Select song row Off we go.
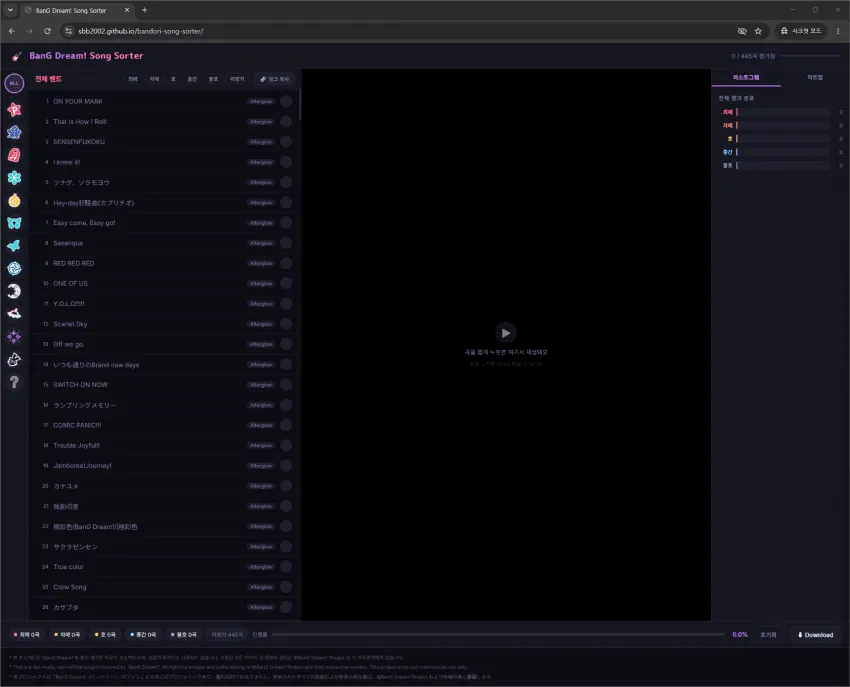 pyautogui.click(x=163, y=344)
